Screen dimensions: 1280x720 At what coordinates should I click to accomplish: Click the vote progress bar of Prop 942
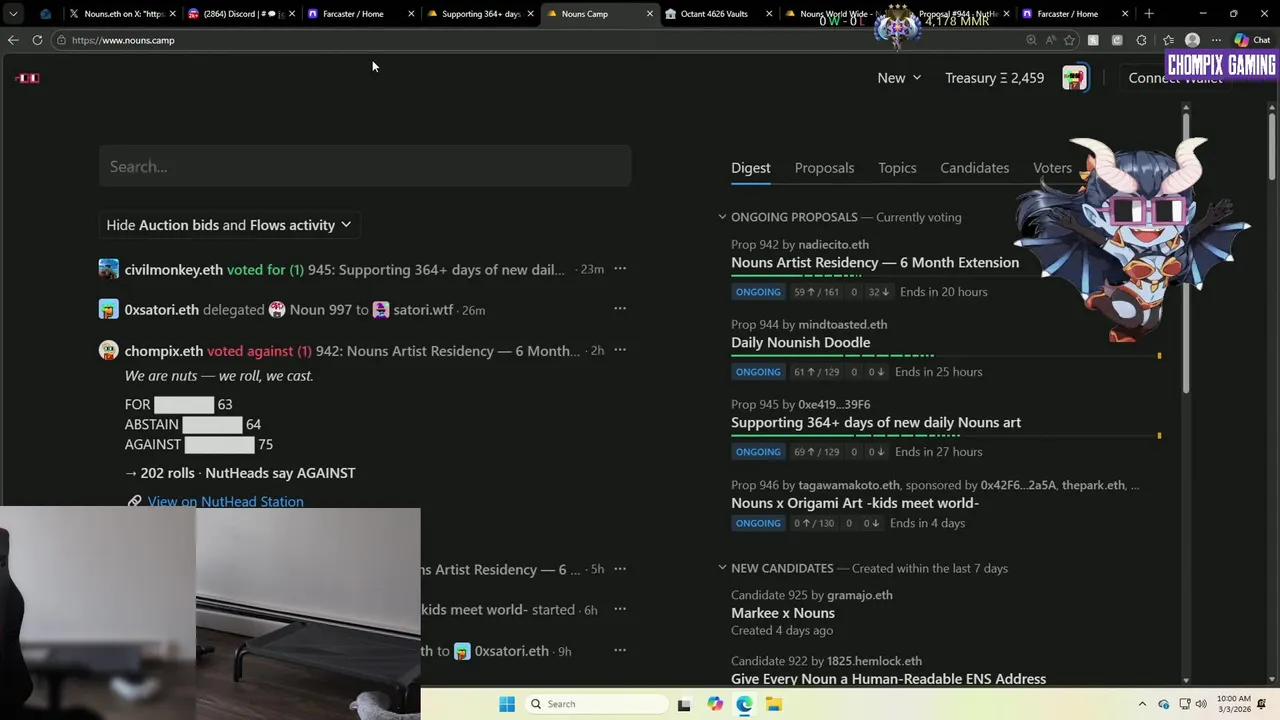(946, 275)
